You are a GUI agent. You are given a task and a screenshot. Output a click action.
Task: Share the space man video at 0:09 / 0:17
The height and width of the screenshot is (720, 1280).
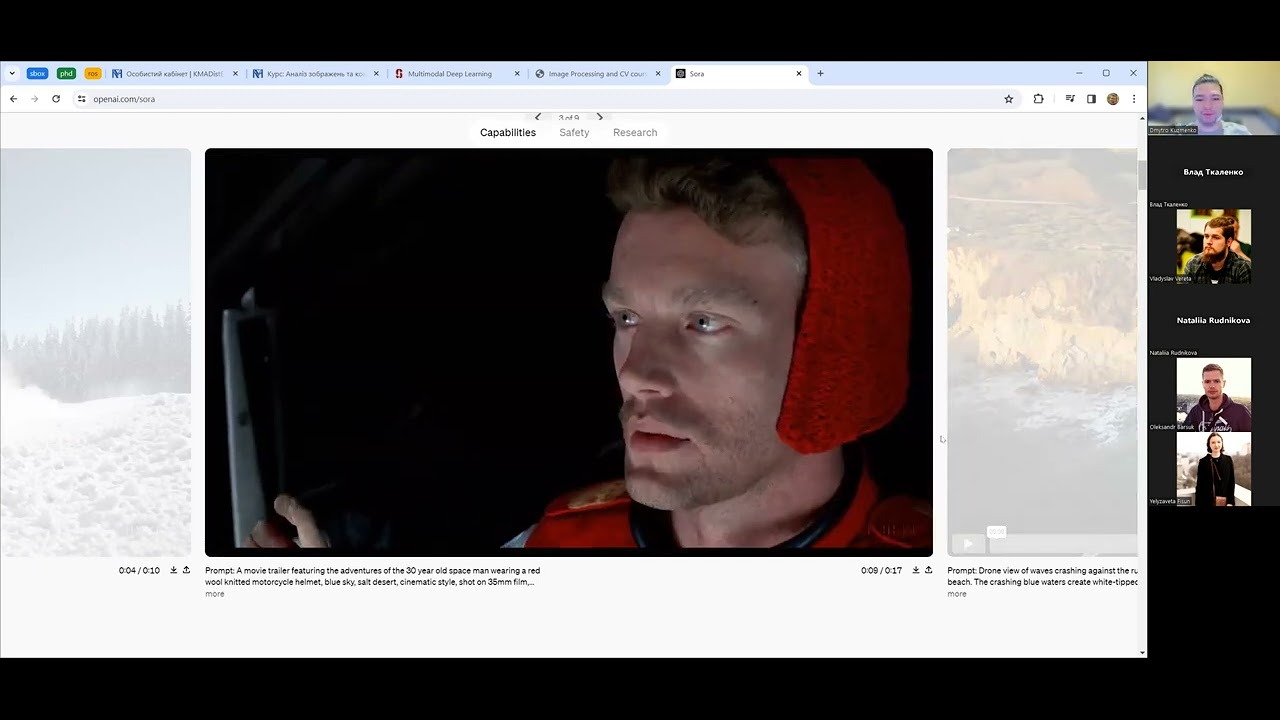tap(928, 570)
